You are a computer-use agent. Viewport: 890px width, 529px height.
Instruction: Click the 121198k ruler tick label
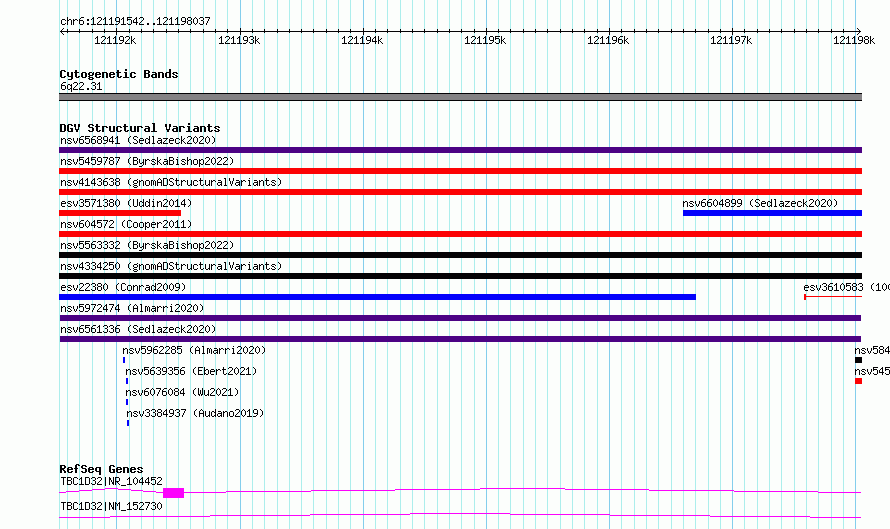pyautogui.click(x=854, y=40)
